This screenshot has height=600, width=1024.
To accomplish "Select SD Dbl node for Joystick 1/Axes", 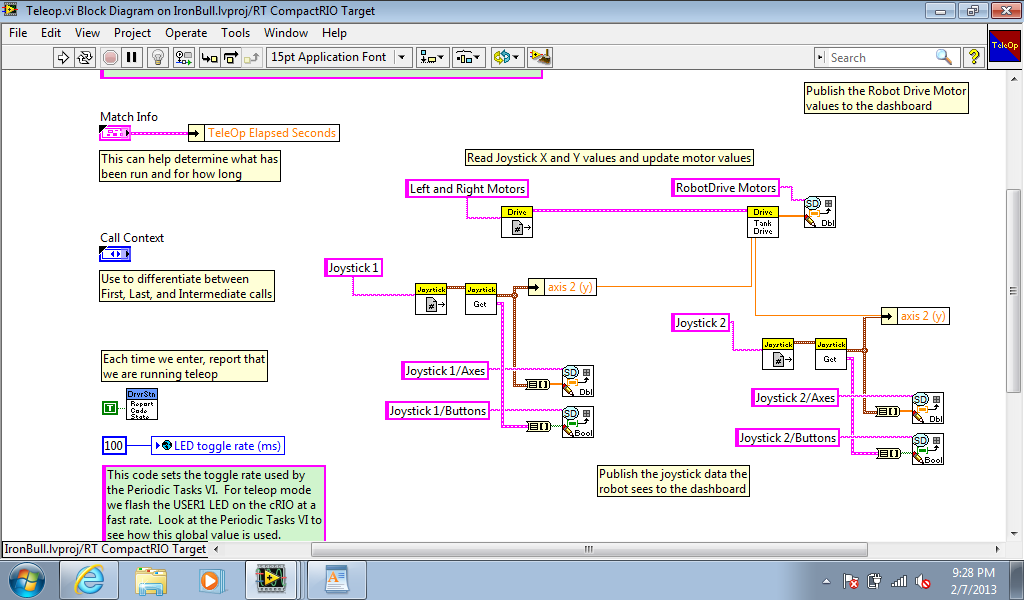I will (x=578, y=381).
